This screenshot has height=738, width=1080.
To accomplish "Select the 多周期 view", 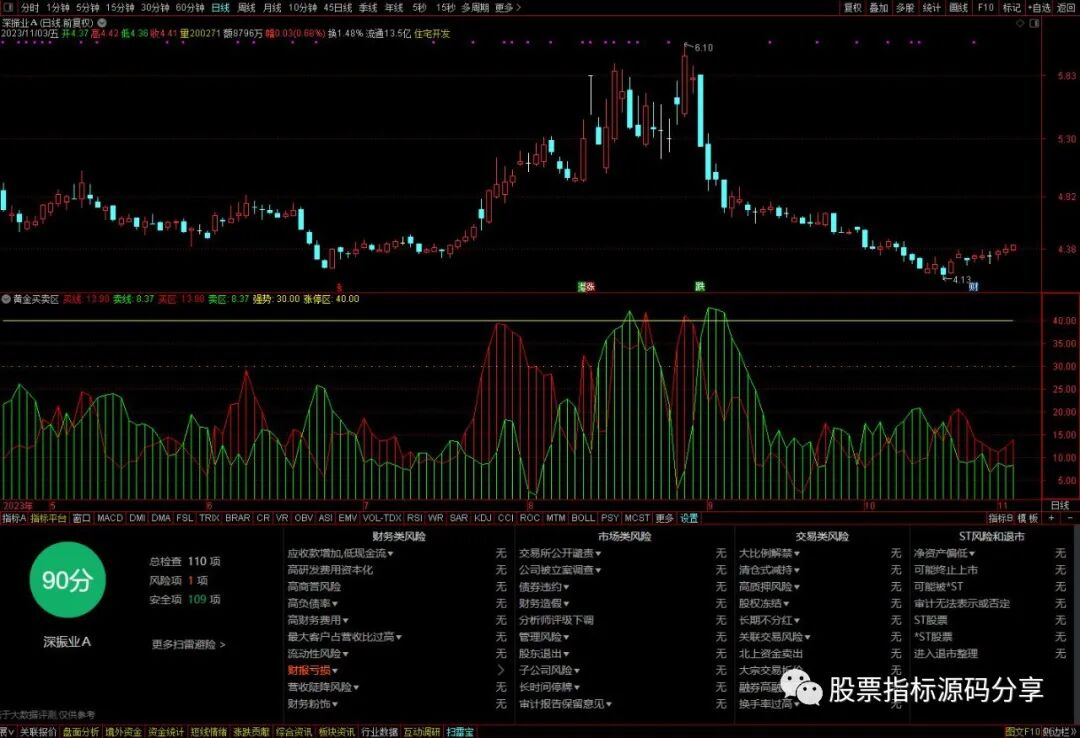I will [475, 8].
